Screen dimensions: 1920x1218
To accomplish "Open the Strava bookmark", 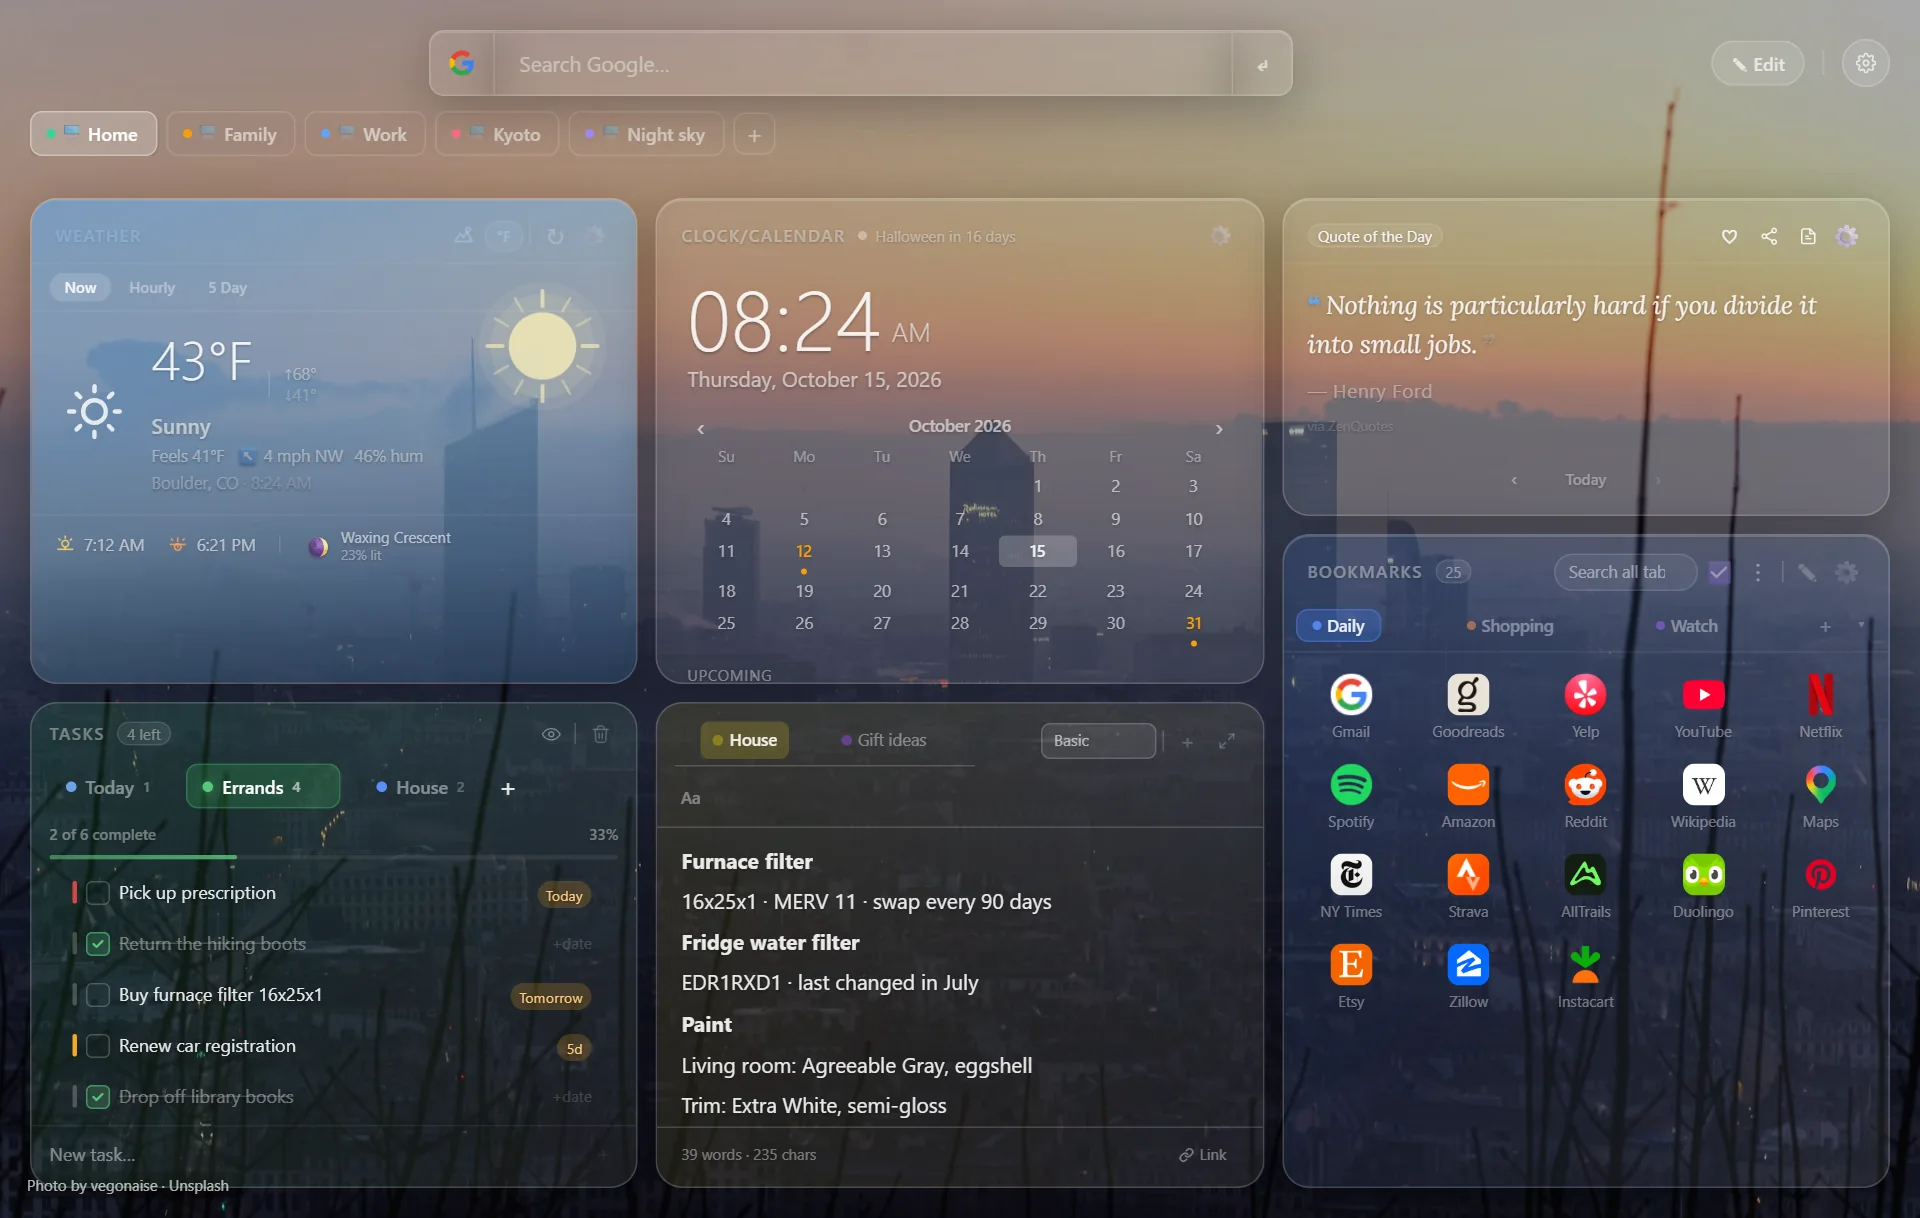I will (1467, 886).
